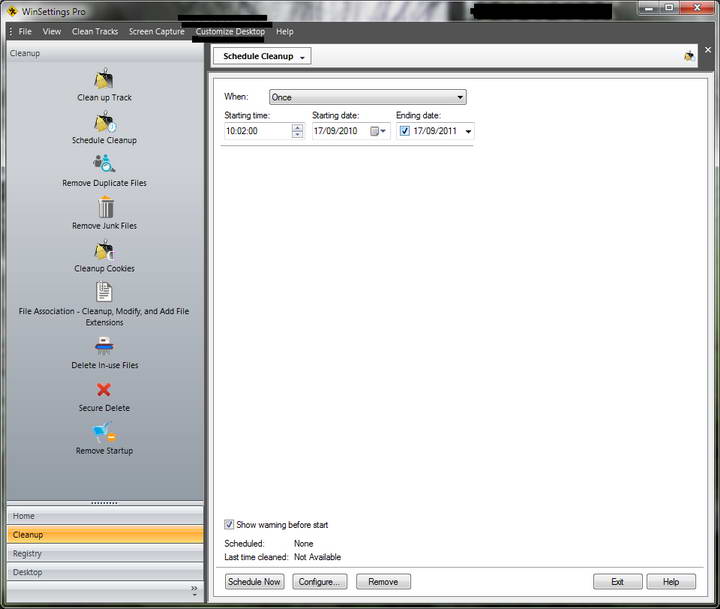Click the menu bar grip handle
This screenshot has width=720, height=609.
pos(11,32)
